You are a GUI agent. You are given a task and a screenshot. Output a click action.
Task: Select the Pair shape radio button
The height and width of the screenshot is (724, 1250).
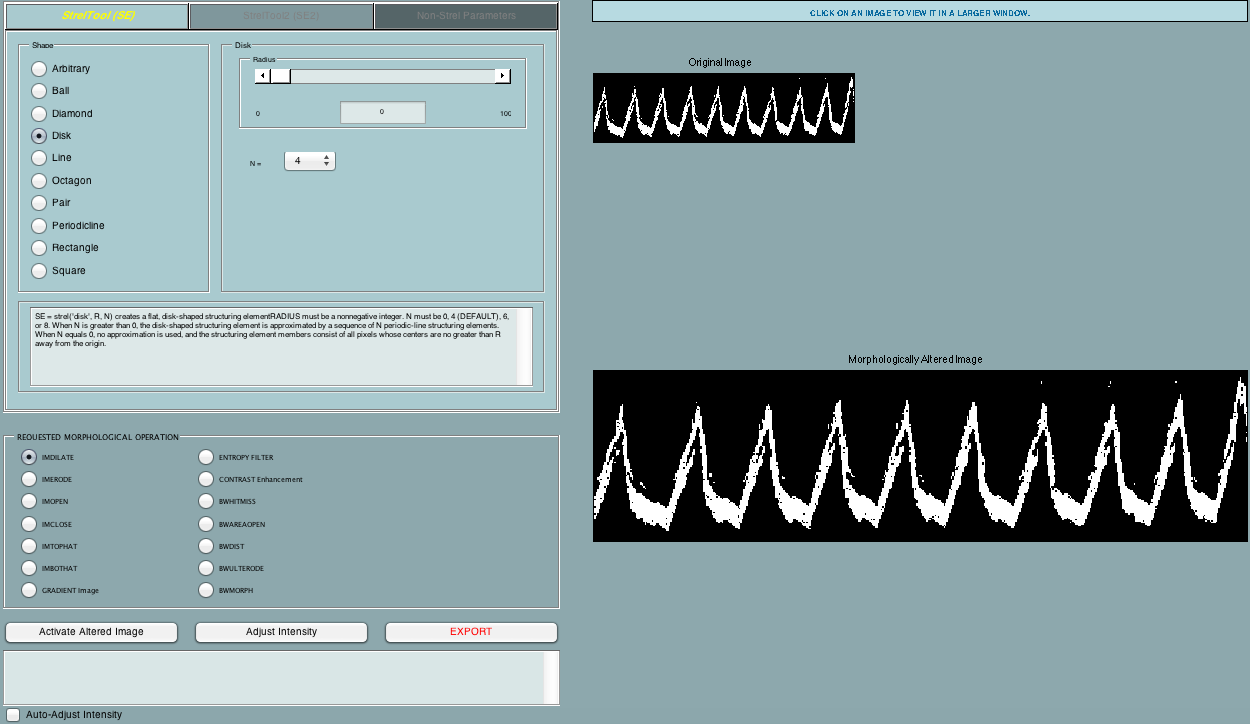[x=39, y=203]
